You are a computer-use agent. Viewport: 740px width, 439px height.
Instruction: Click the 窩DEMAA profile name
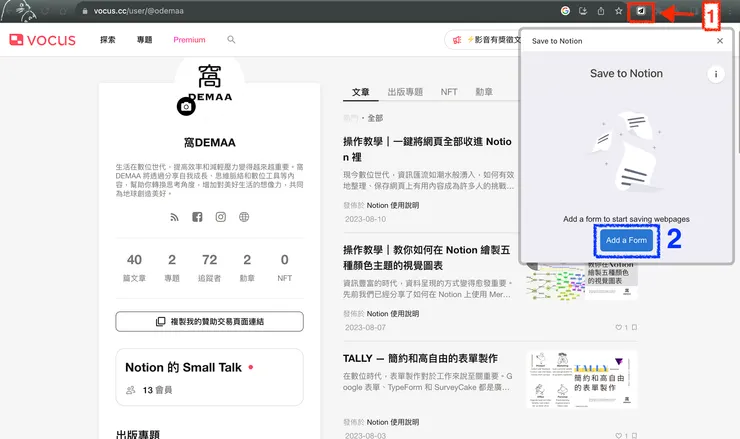coord(210,143)
